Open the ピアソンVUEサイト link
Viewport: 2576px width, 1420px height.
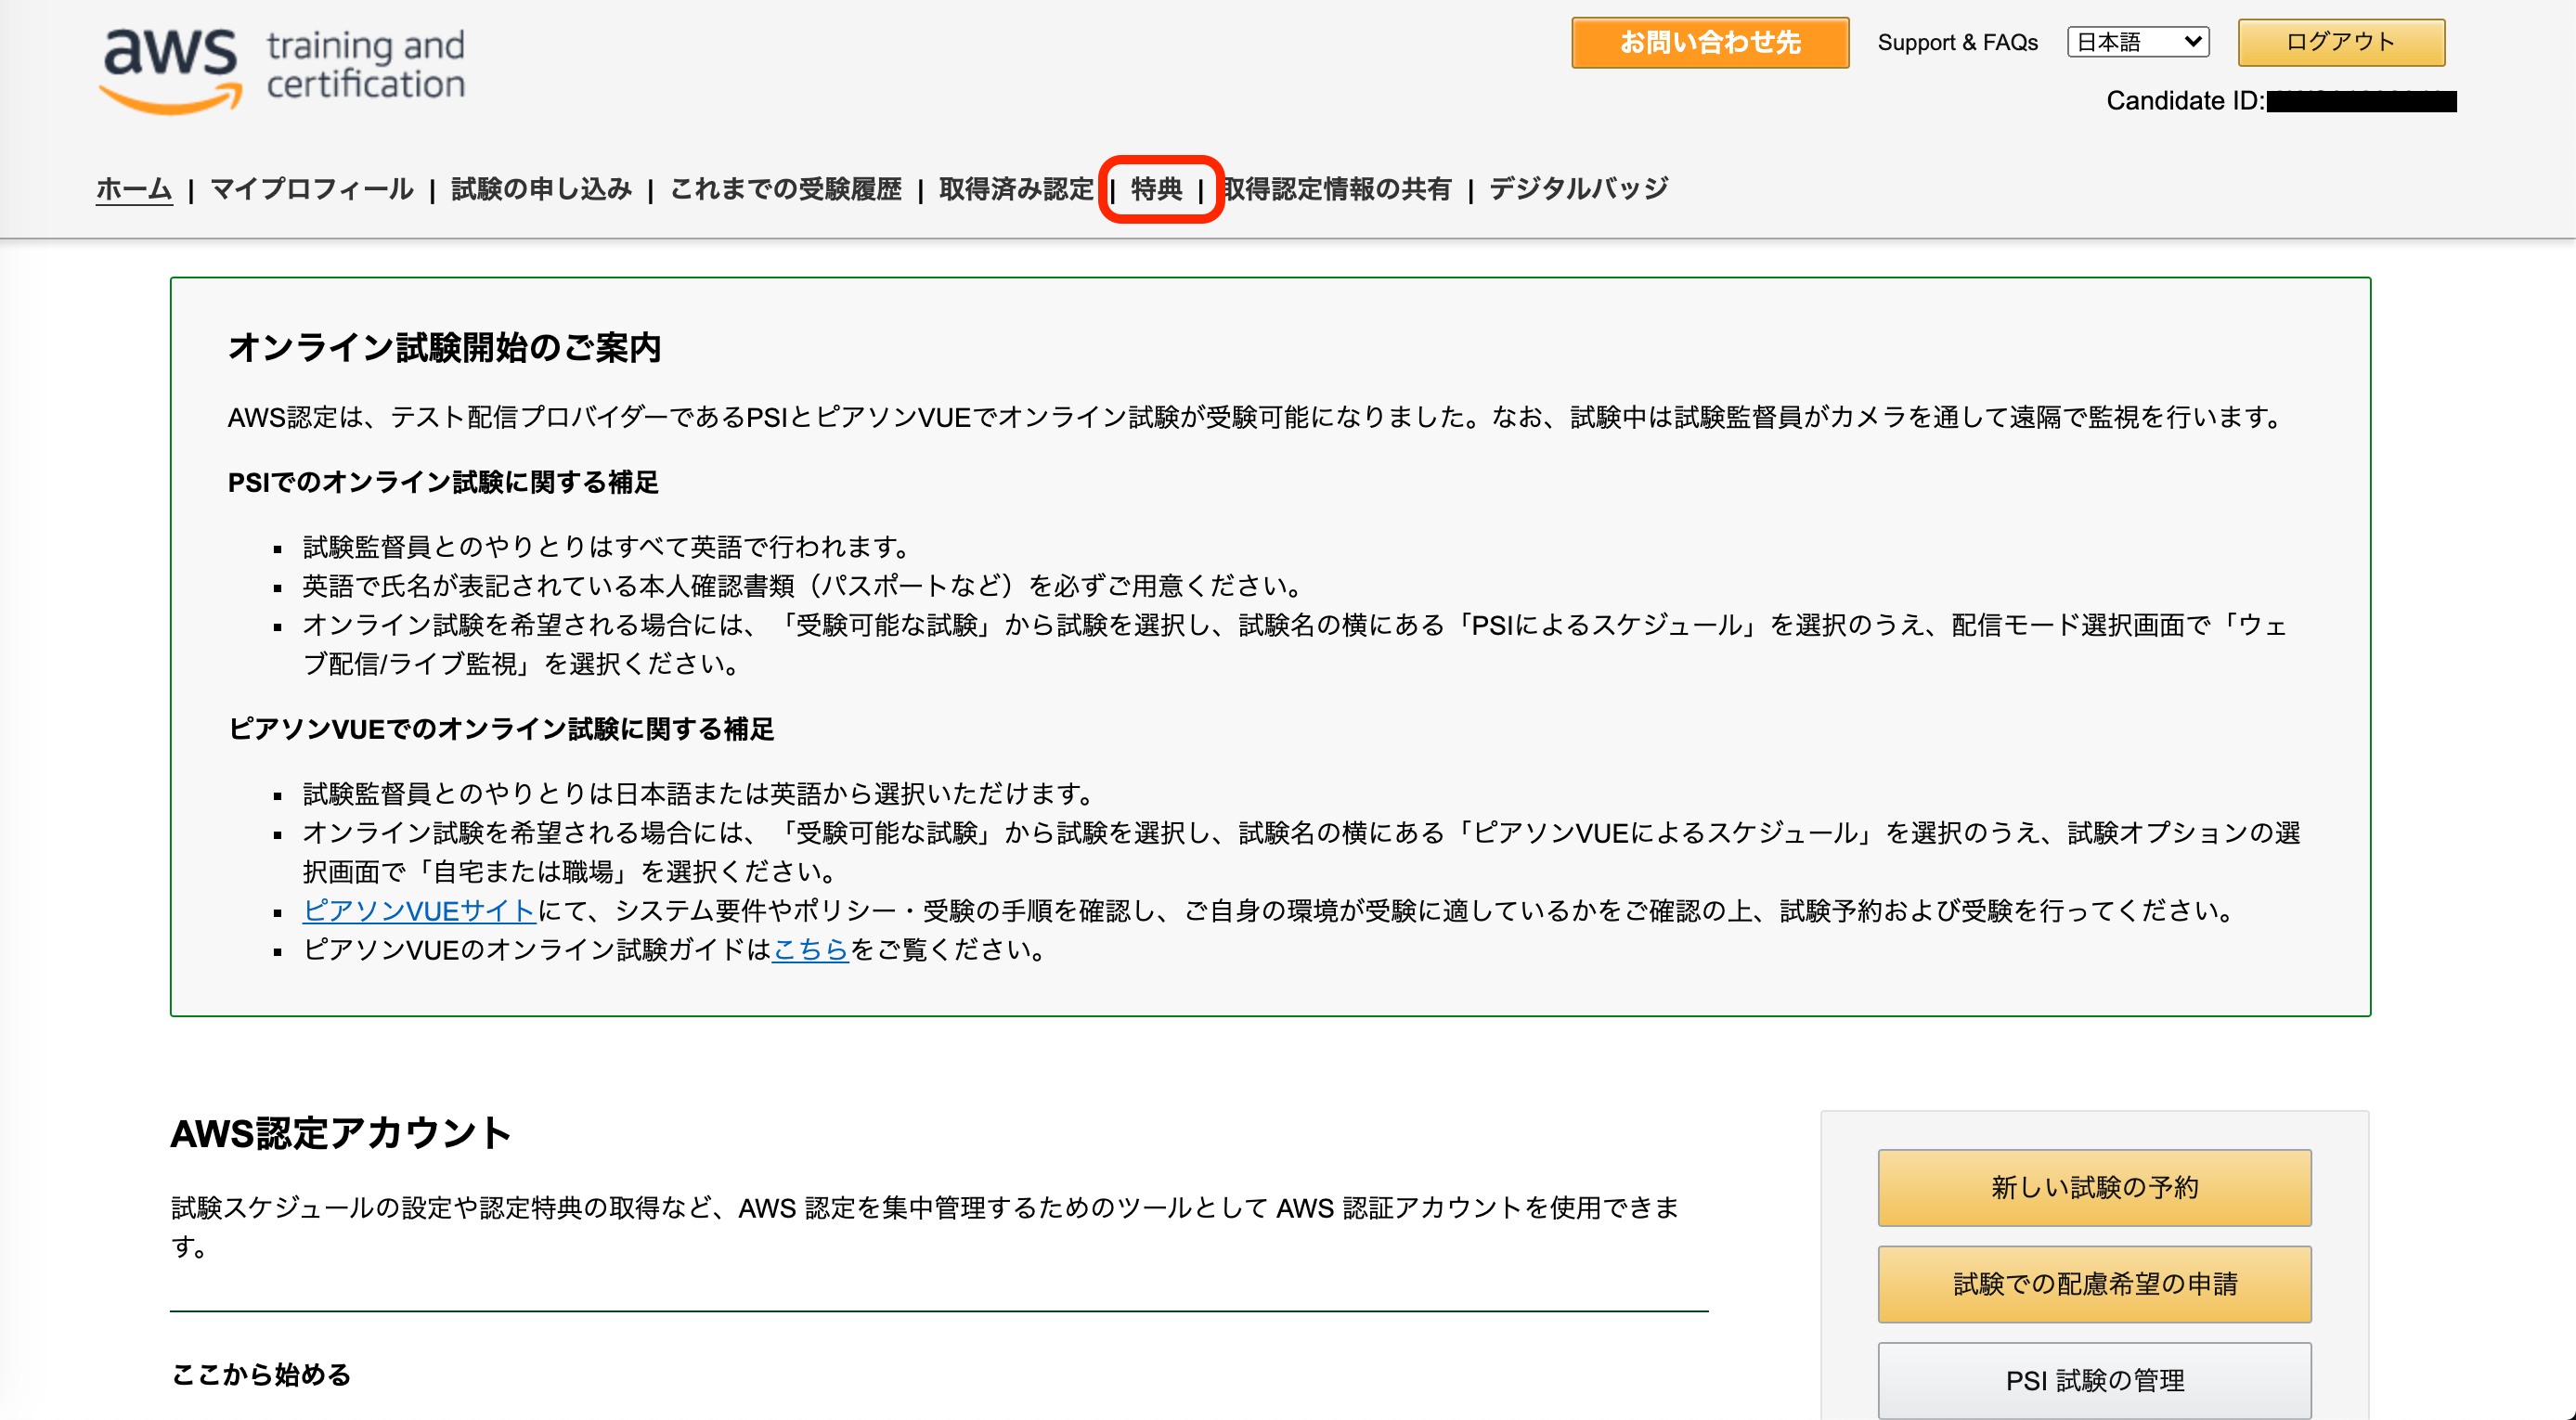pos(419,911)
